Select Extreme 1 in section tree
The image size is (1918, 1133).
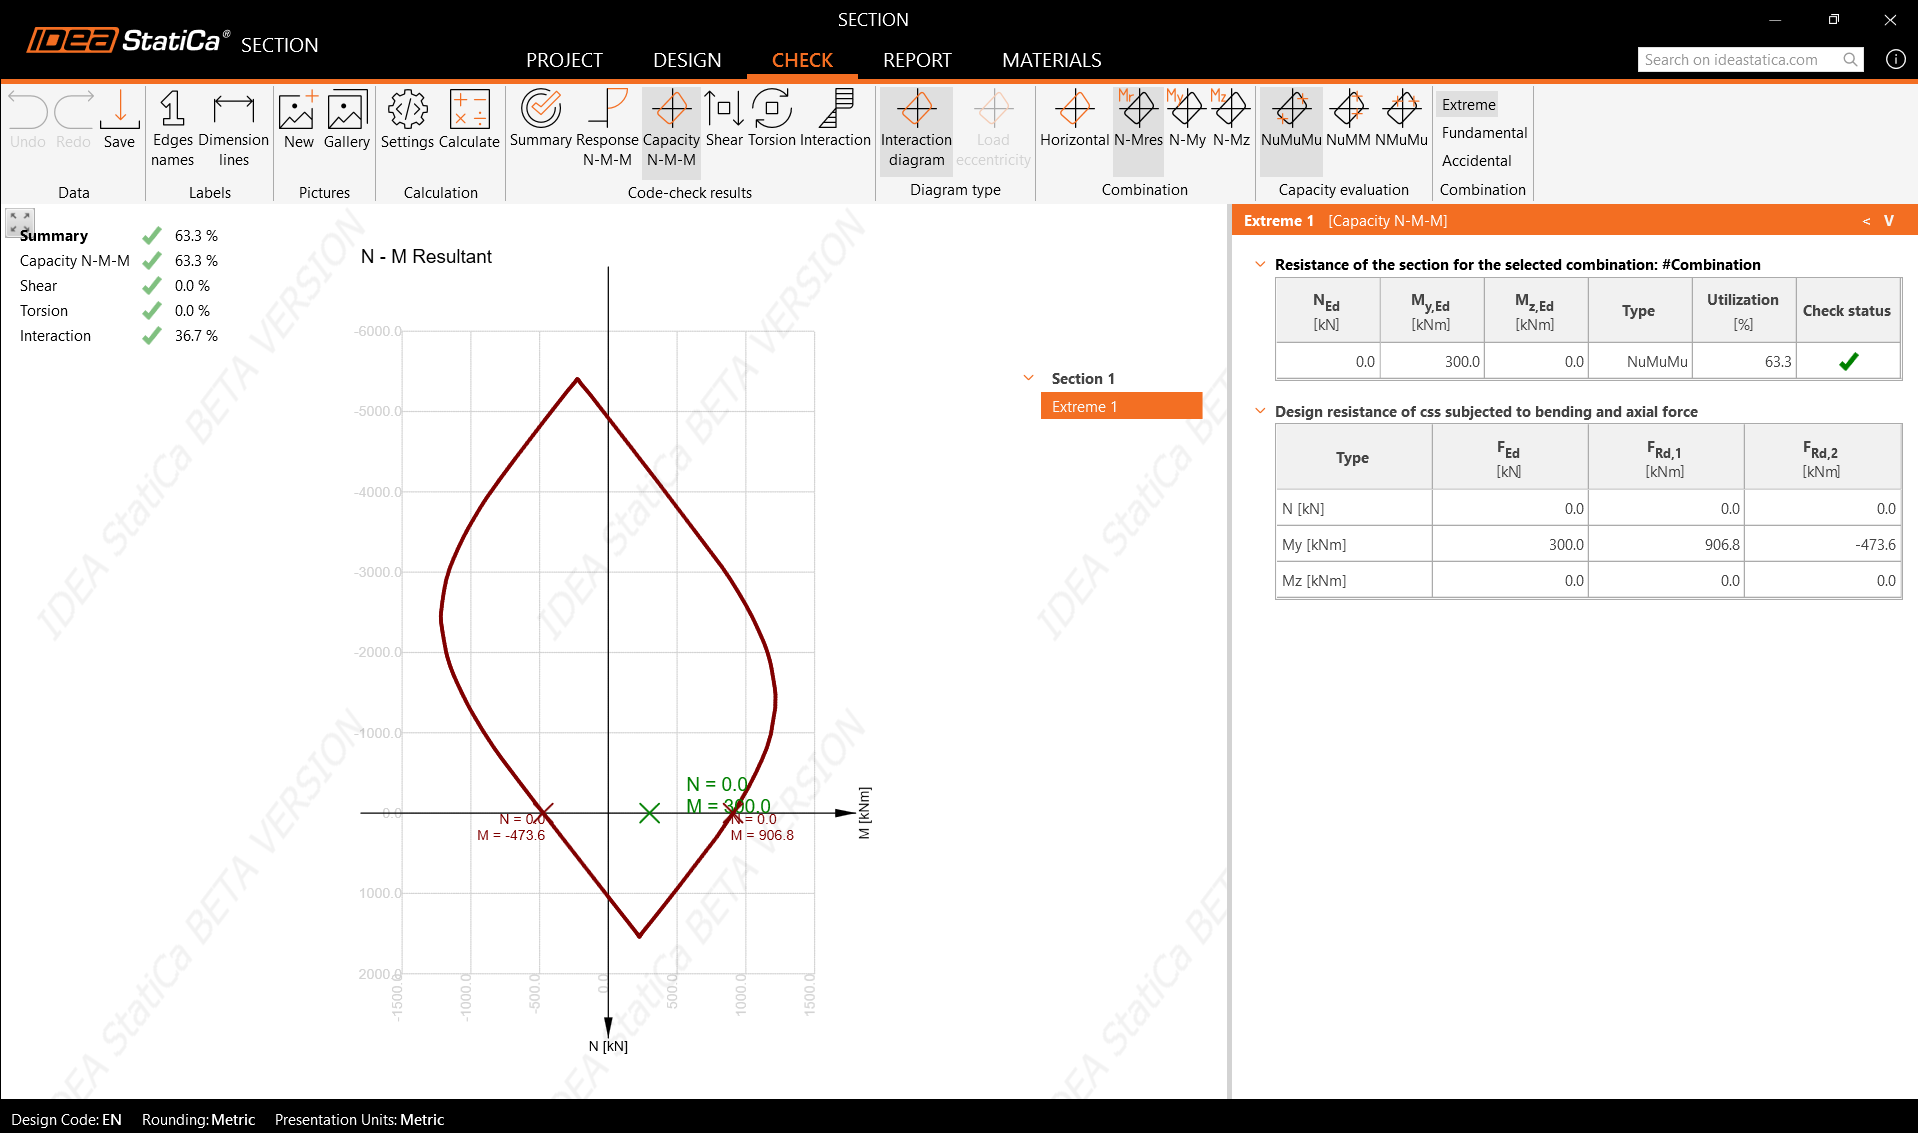[x=1121, y=406]
